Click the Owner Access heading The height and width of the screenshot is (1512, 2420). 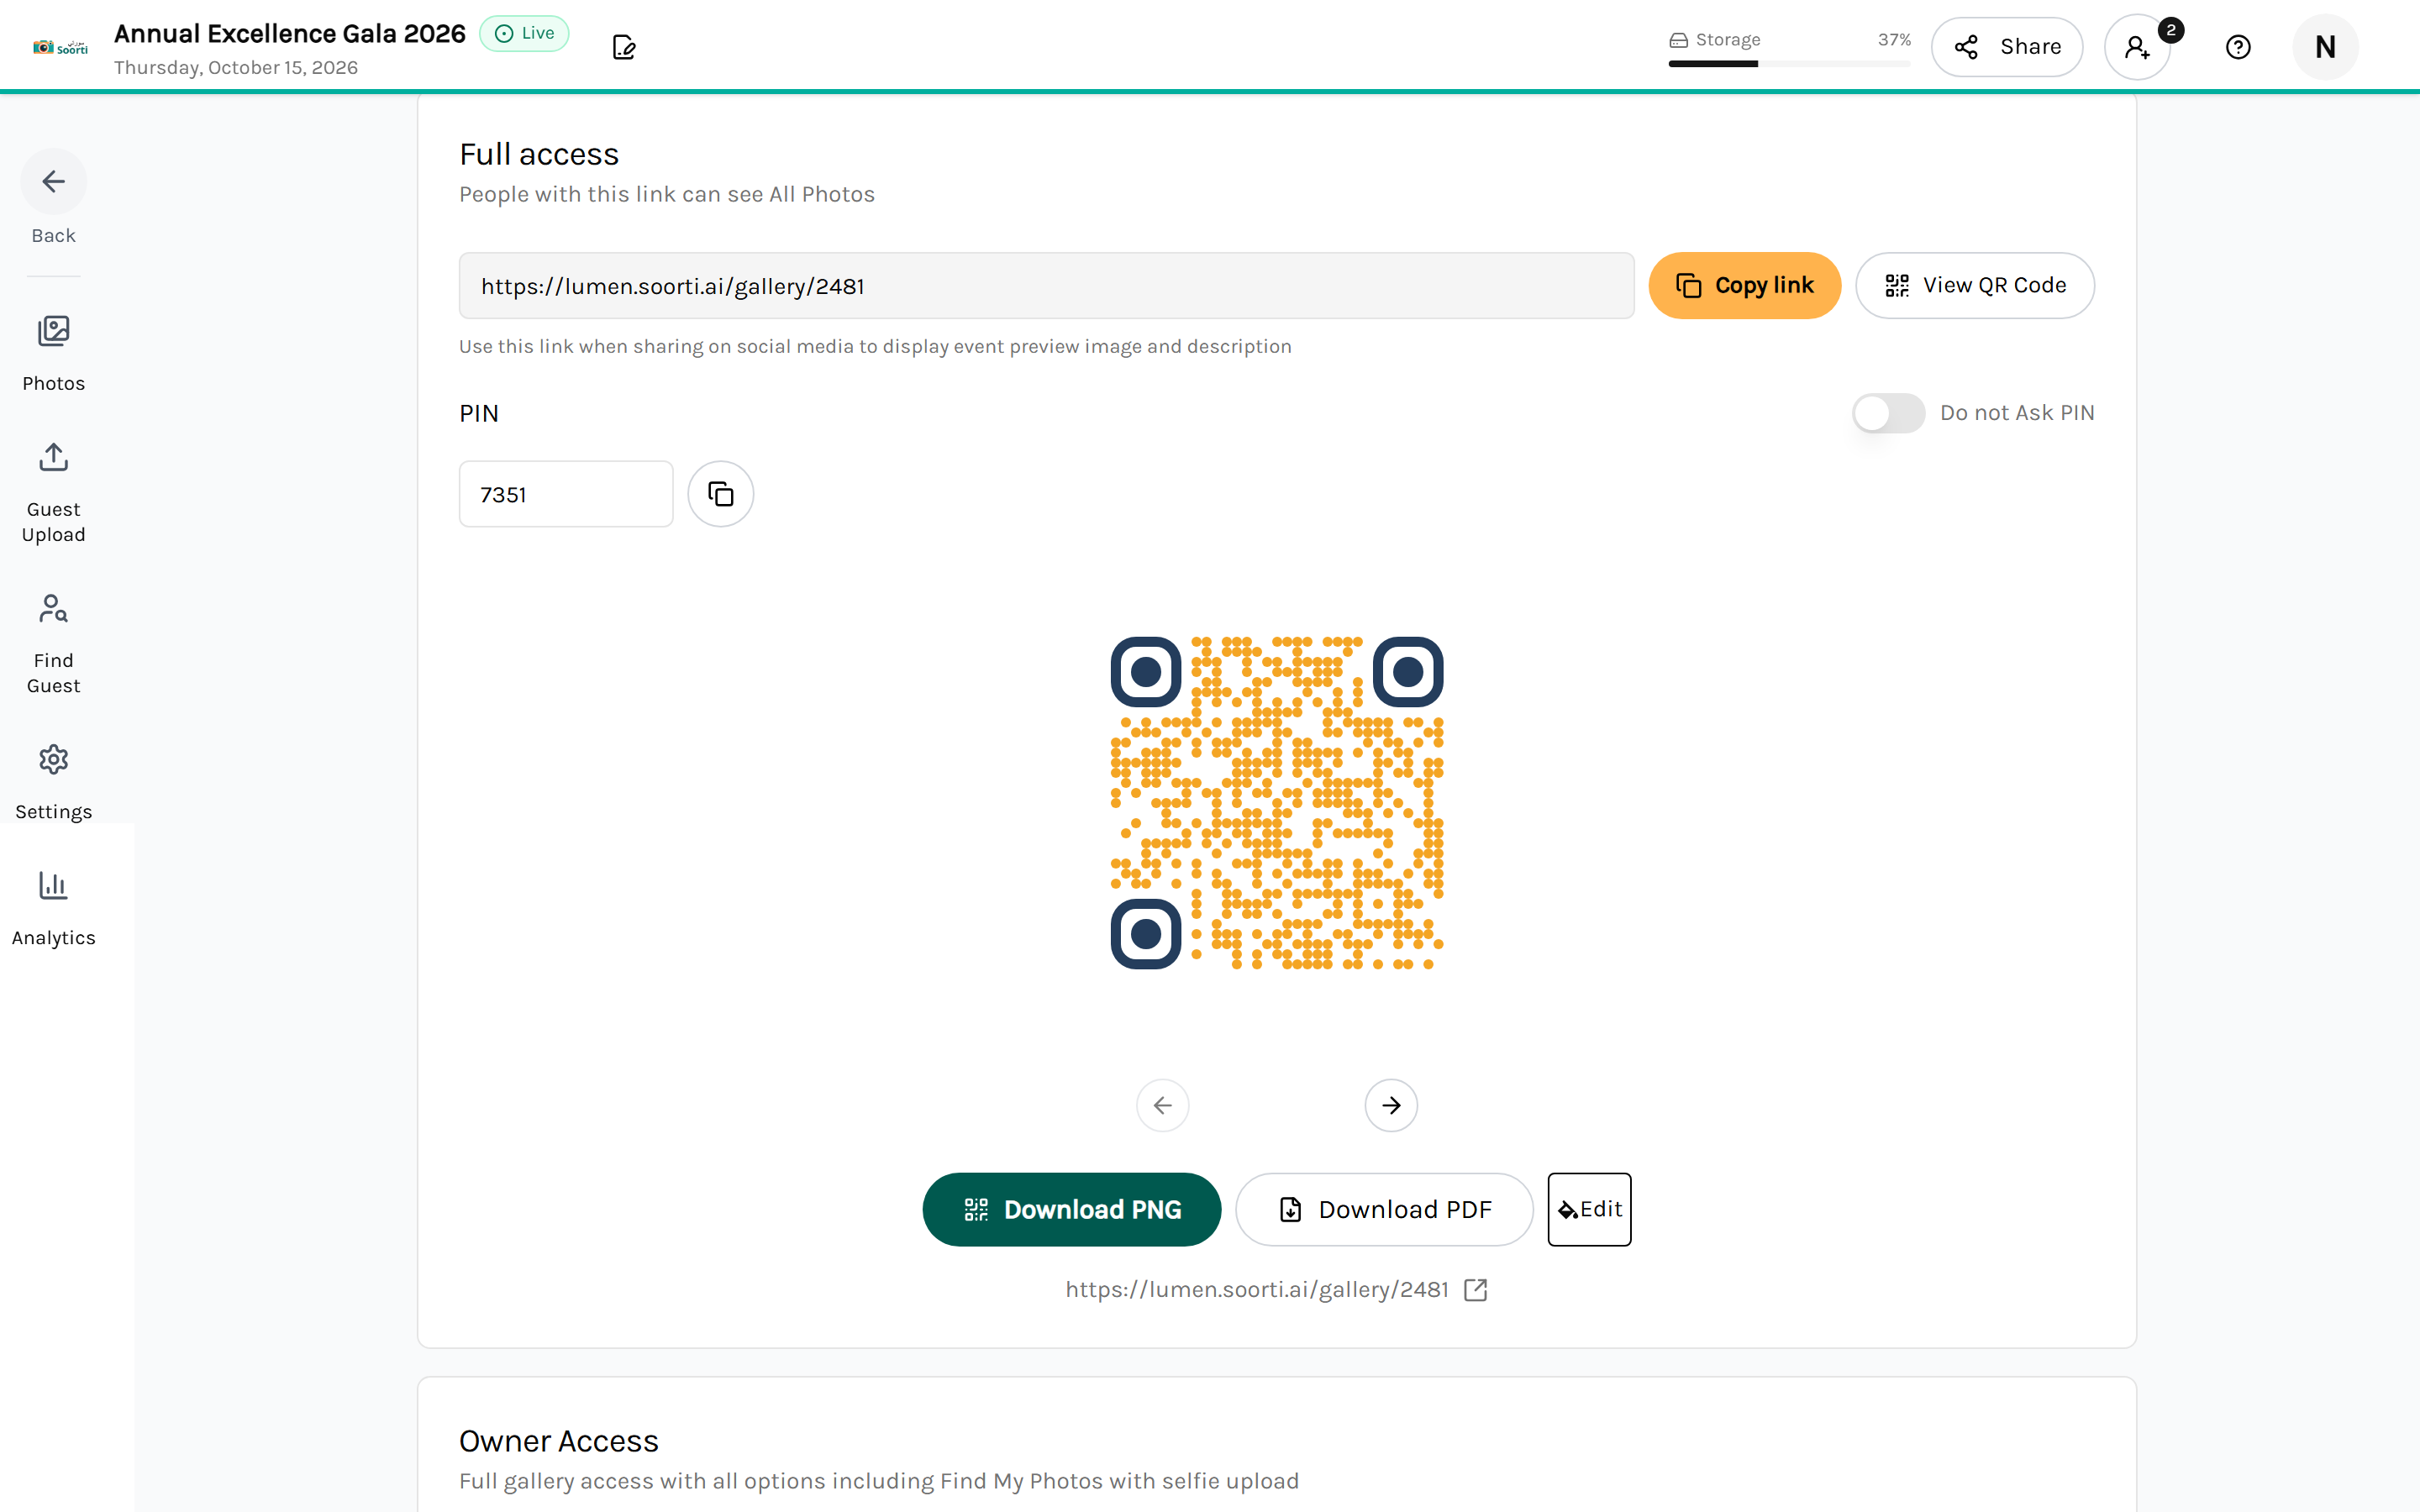[x=558, y=1441]
